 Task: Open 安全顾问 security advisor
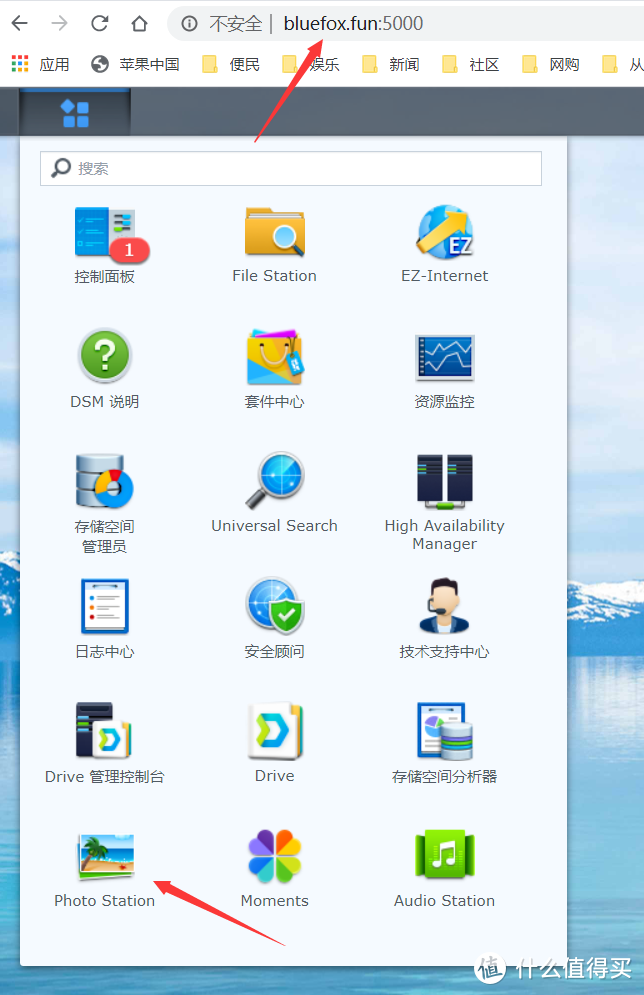(x=274, y=619)
